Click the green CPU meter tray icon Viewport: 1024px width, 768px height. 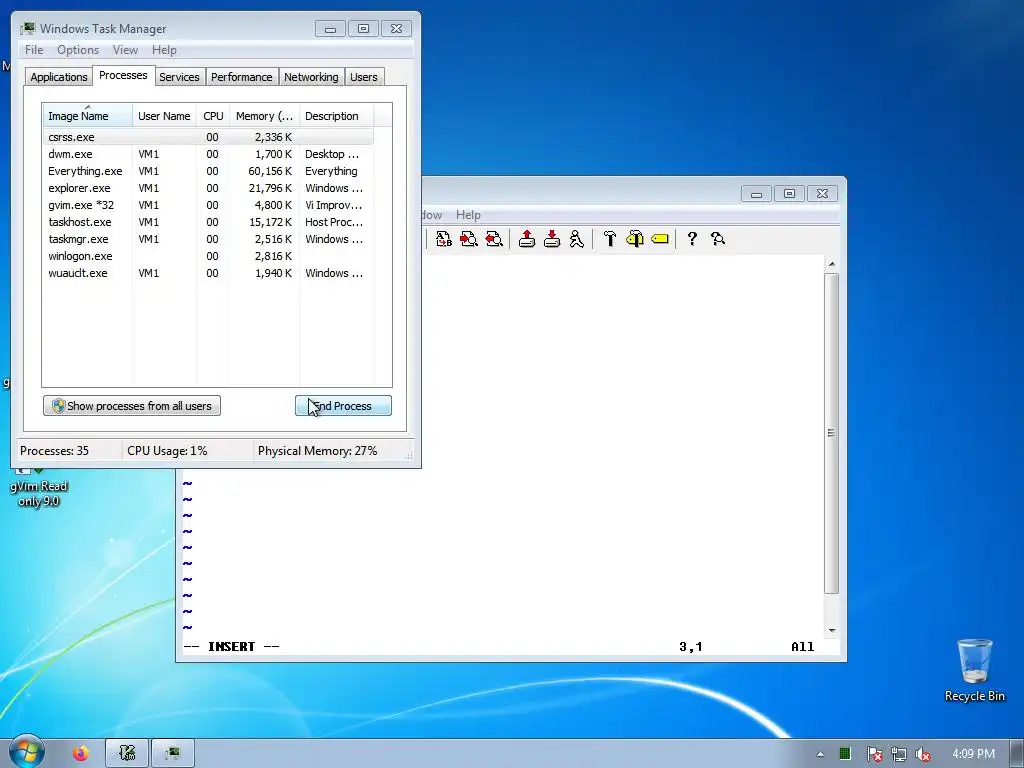pos(845,754)
